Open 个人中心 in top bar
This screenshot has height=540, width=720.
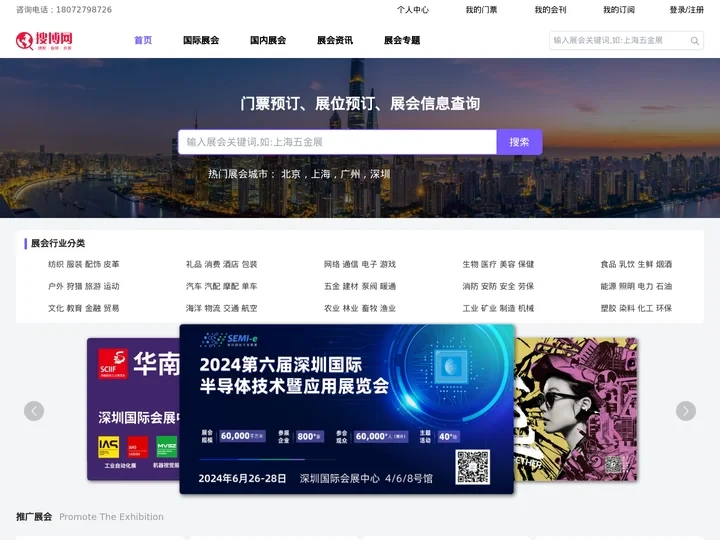(413, 10)
